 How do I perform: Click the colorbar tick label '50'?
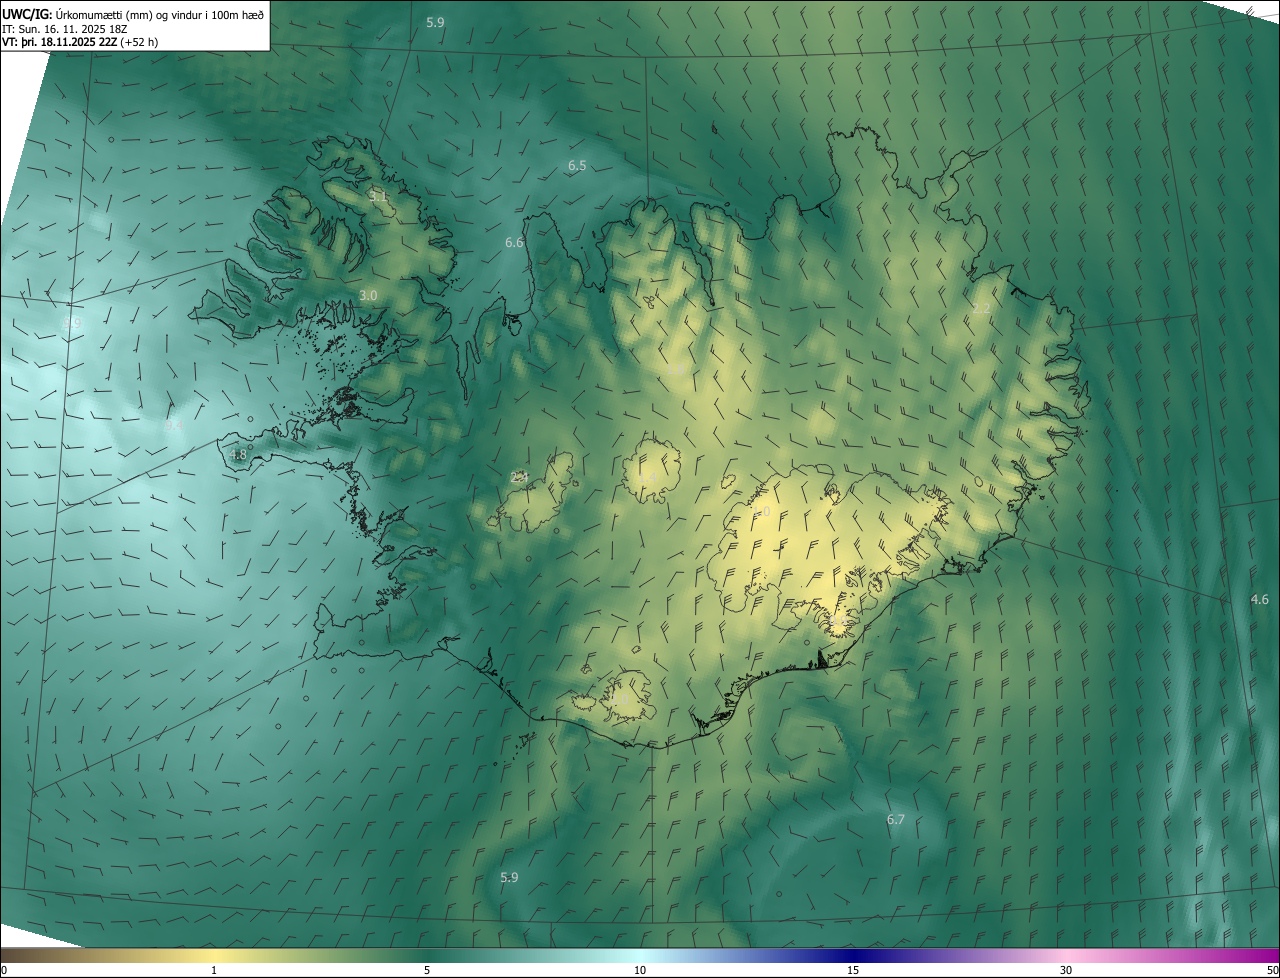1272,970
